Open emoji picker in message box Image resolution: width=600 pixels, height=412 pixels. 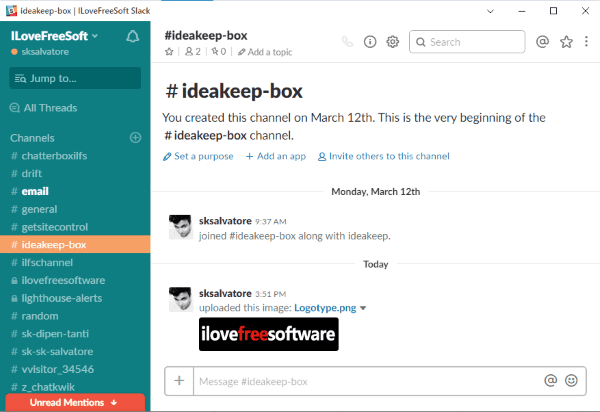click(x=571, y=380)
